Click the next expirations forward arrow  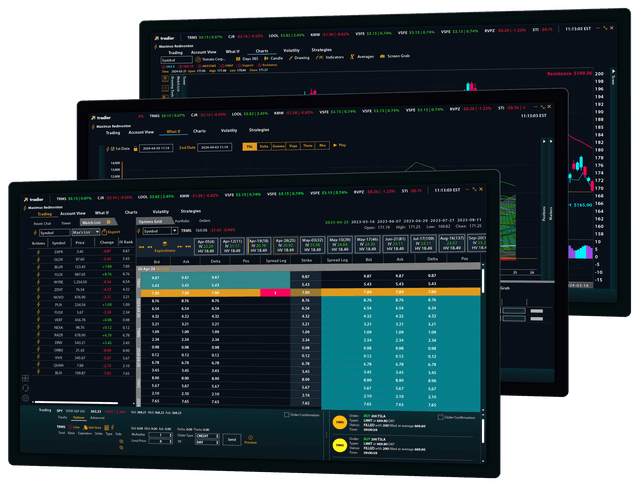click(180, 247)
